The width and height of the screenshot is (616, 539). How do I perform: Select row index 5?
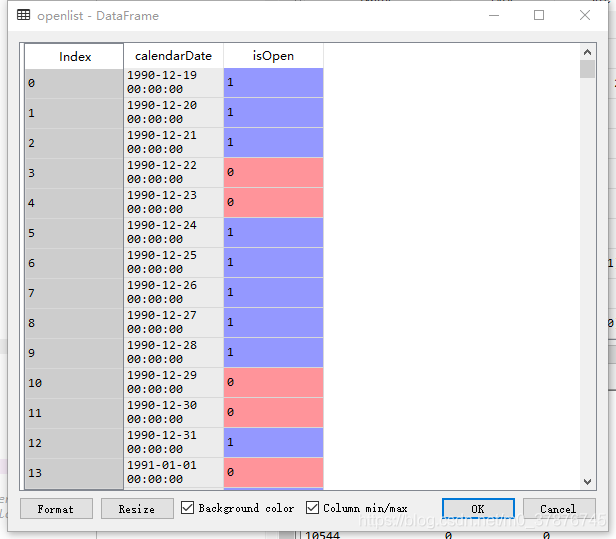(x=74, y=233)
